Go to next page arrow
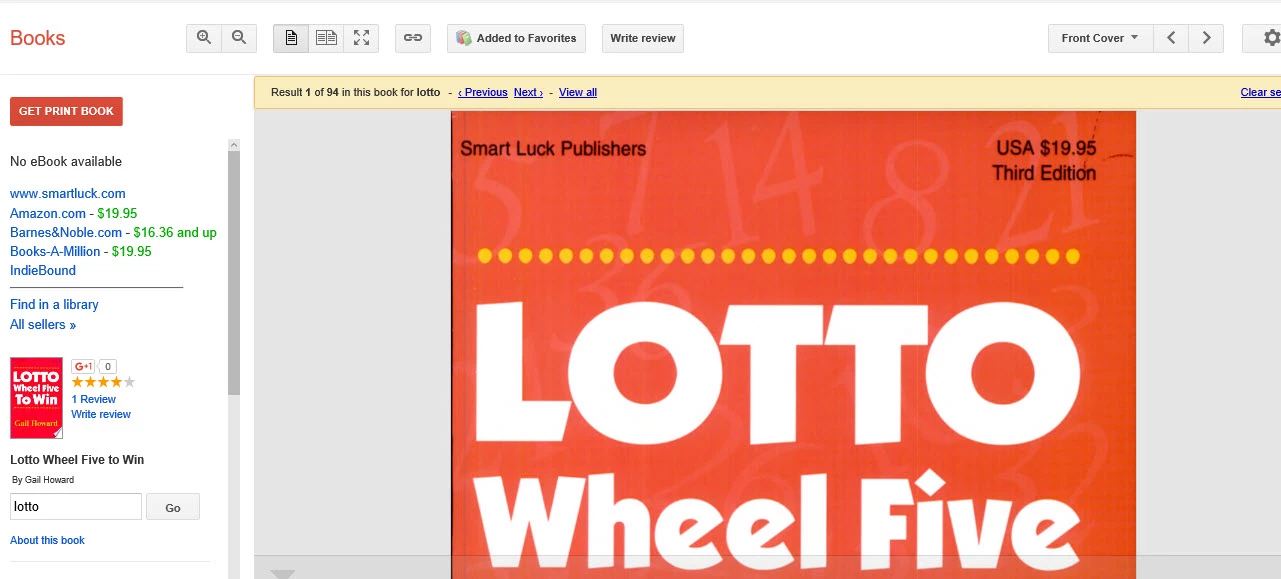This screenshot has height=579, width=1281. click(1206, 38)
